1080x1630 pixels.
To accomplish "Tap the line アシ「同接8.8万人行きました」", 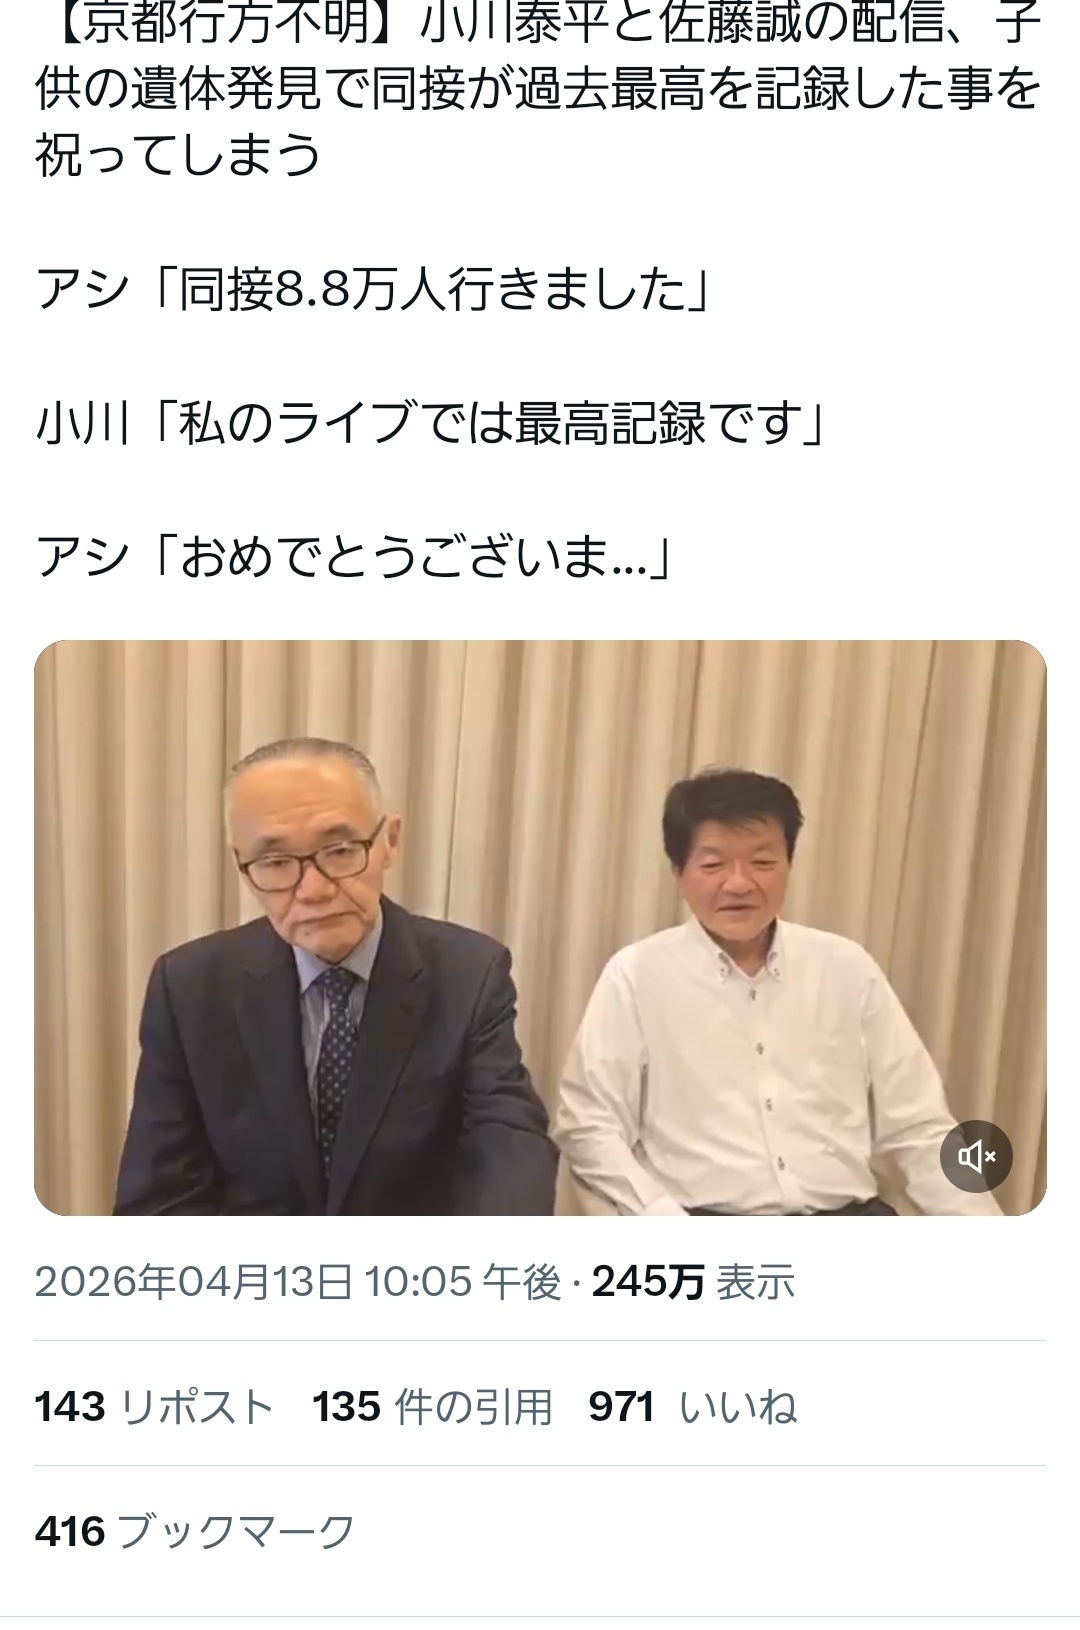I will tap(373, 291).
